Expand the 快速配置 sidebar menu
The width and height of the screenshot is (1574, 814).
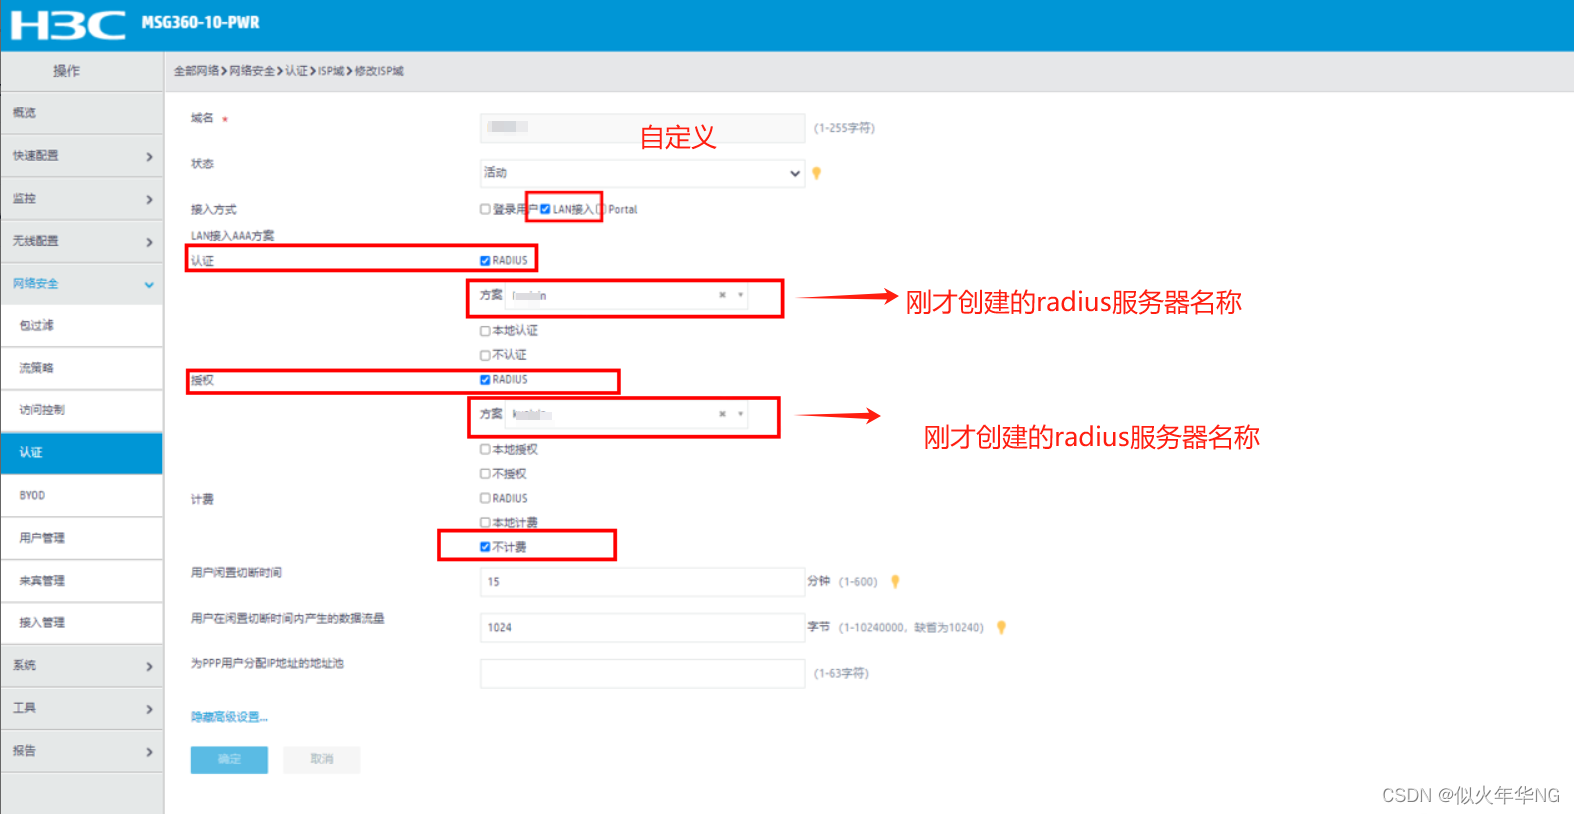pyautogui.click(x=82, y=156)
